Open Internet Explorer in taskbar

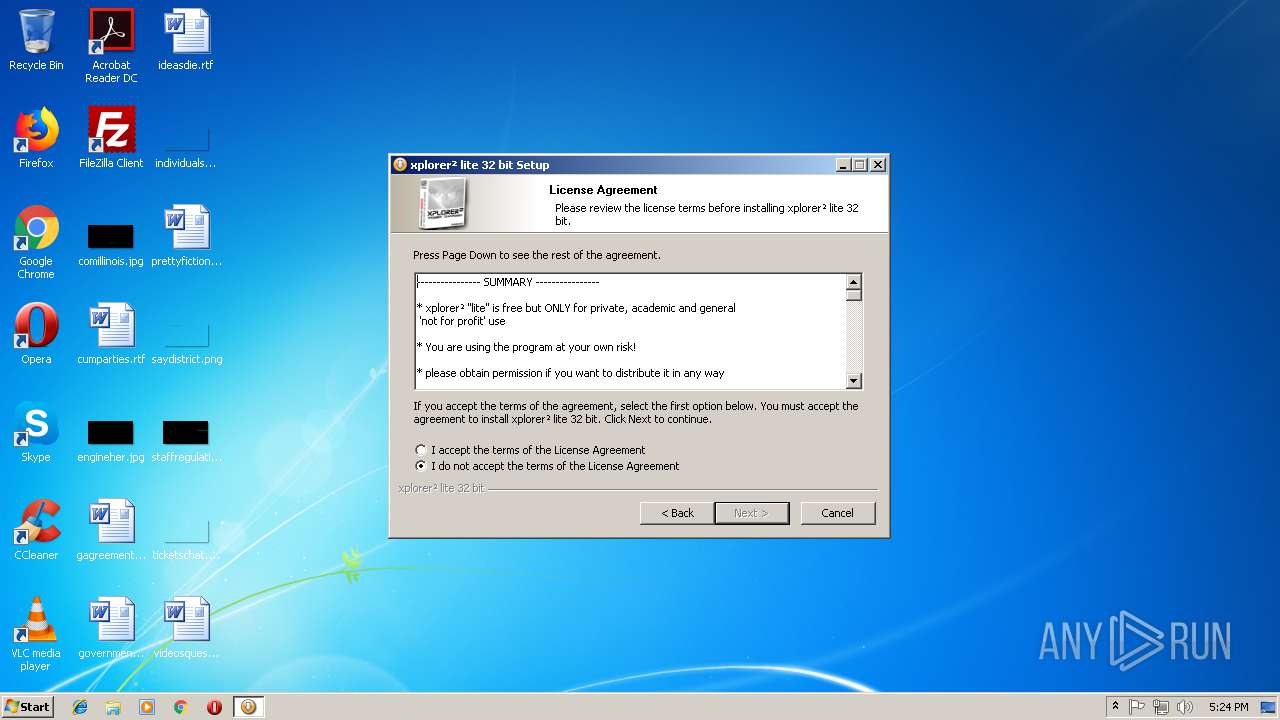[x=80, y=707]
